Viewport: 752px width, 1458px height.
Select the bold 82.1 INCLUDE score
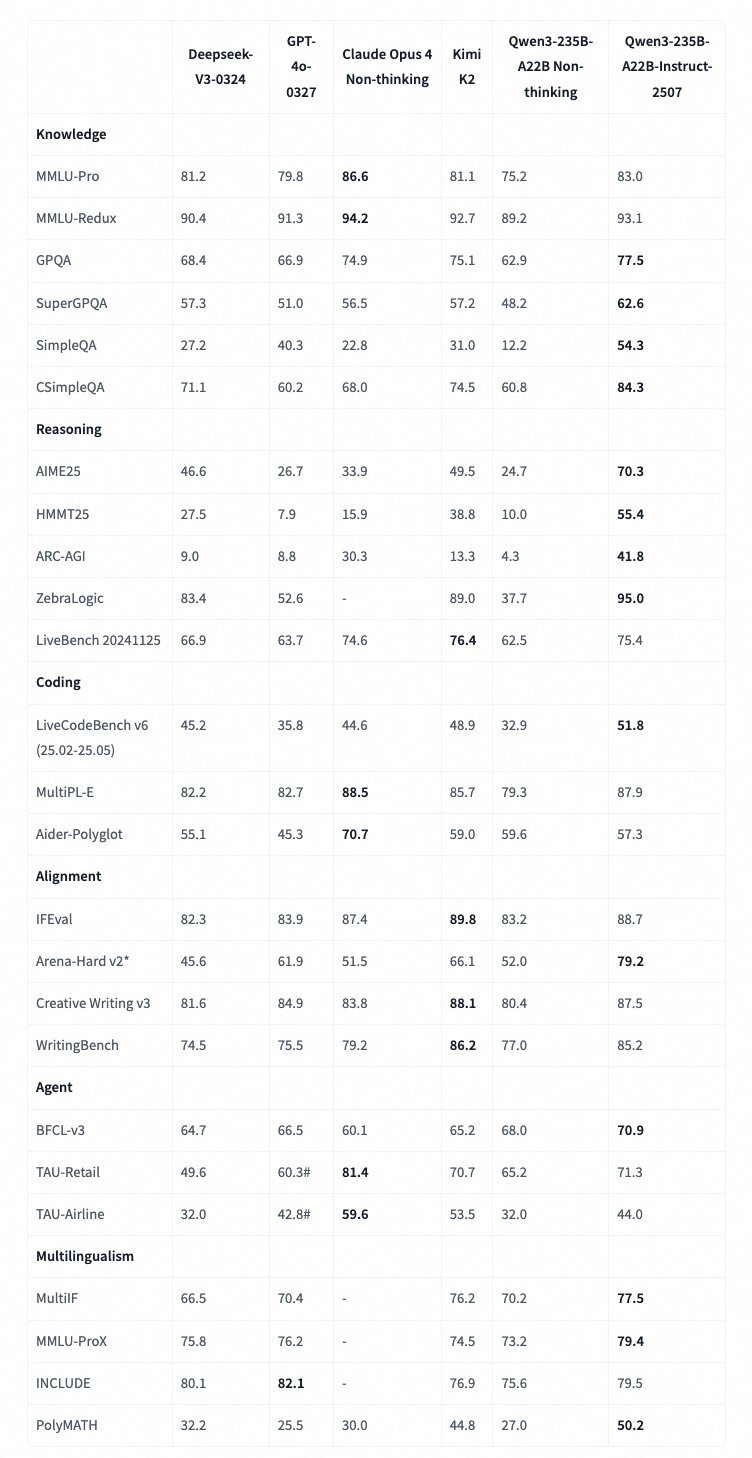(x=290, y=1383)
